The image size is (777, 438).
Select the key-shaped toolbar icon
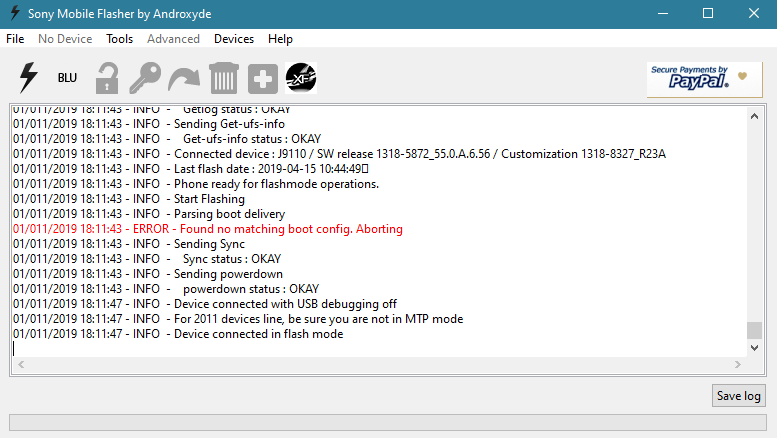tap(145, 78)
